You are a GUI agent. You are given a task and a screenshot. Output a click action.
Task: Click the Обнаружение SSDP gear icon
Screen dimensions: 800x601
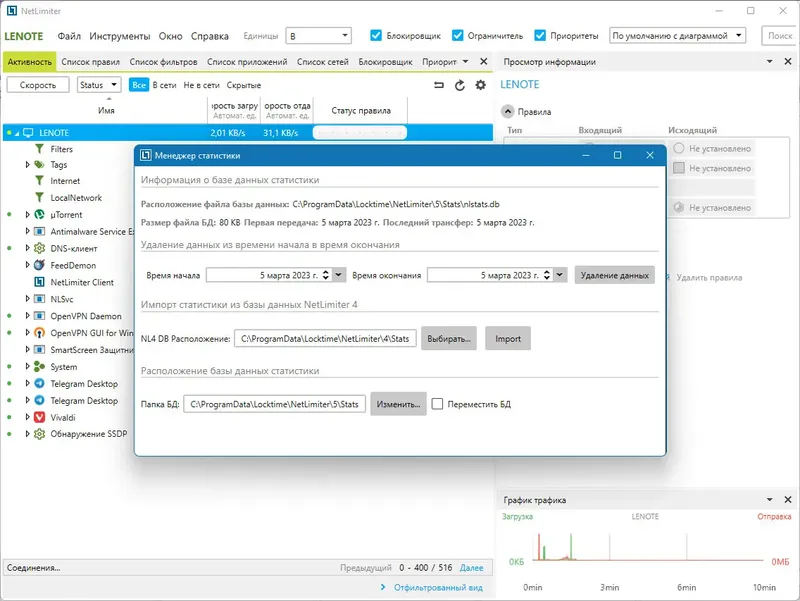click(39, 434)
